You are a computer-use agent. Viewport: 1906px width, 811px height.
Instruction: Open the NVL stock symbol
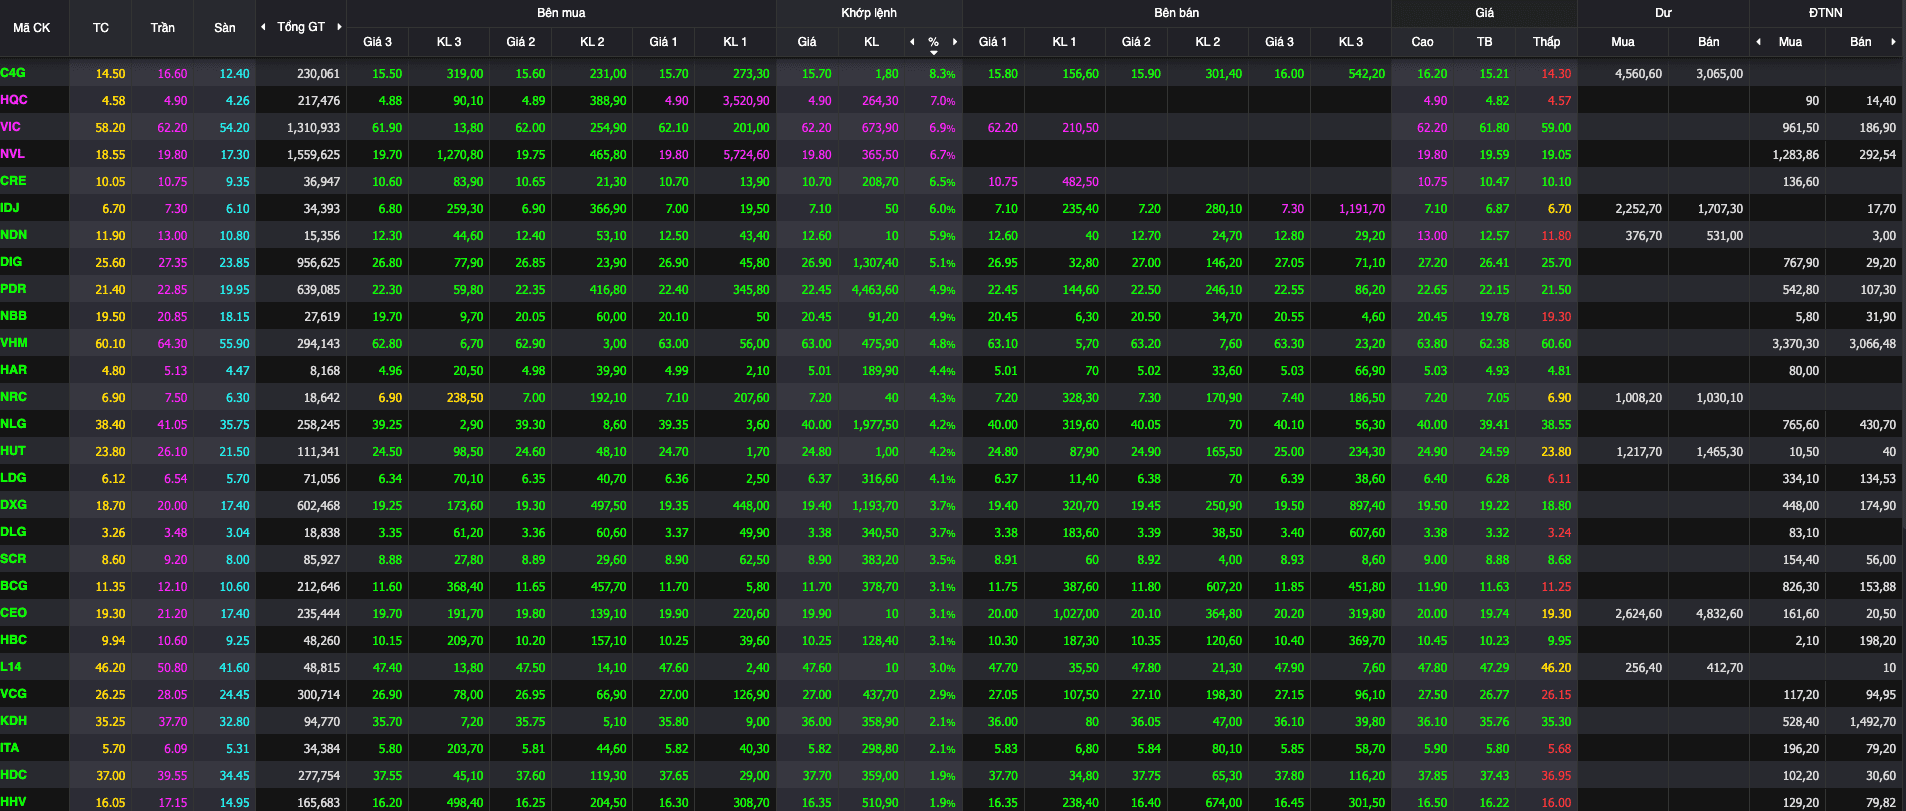coord(13,154)
